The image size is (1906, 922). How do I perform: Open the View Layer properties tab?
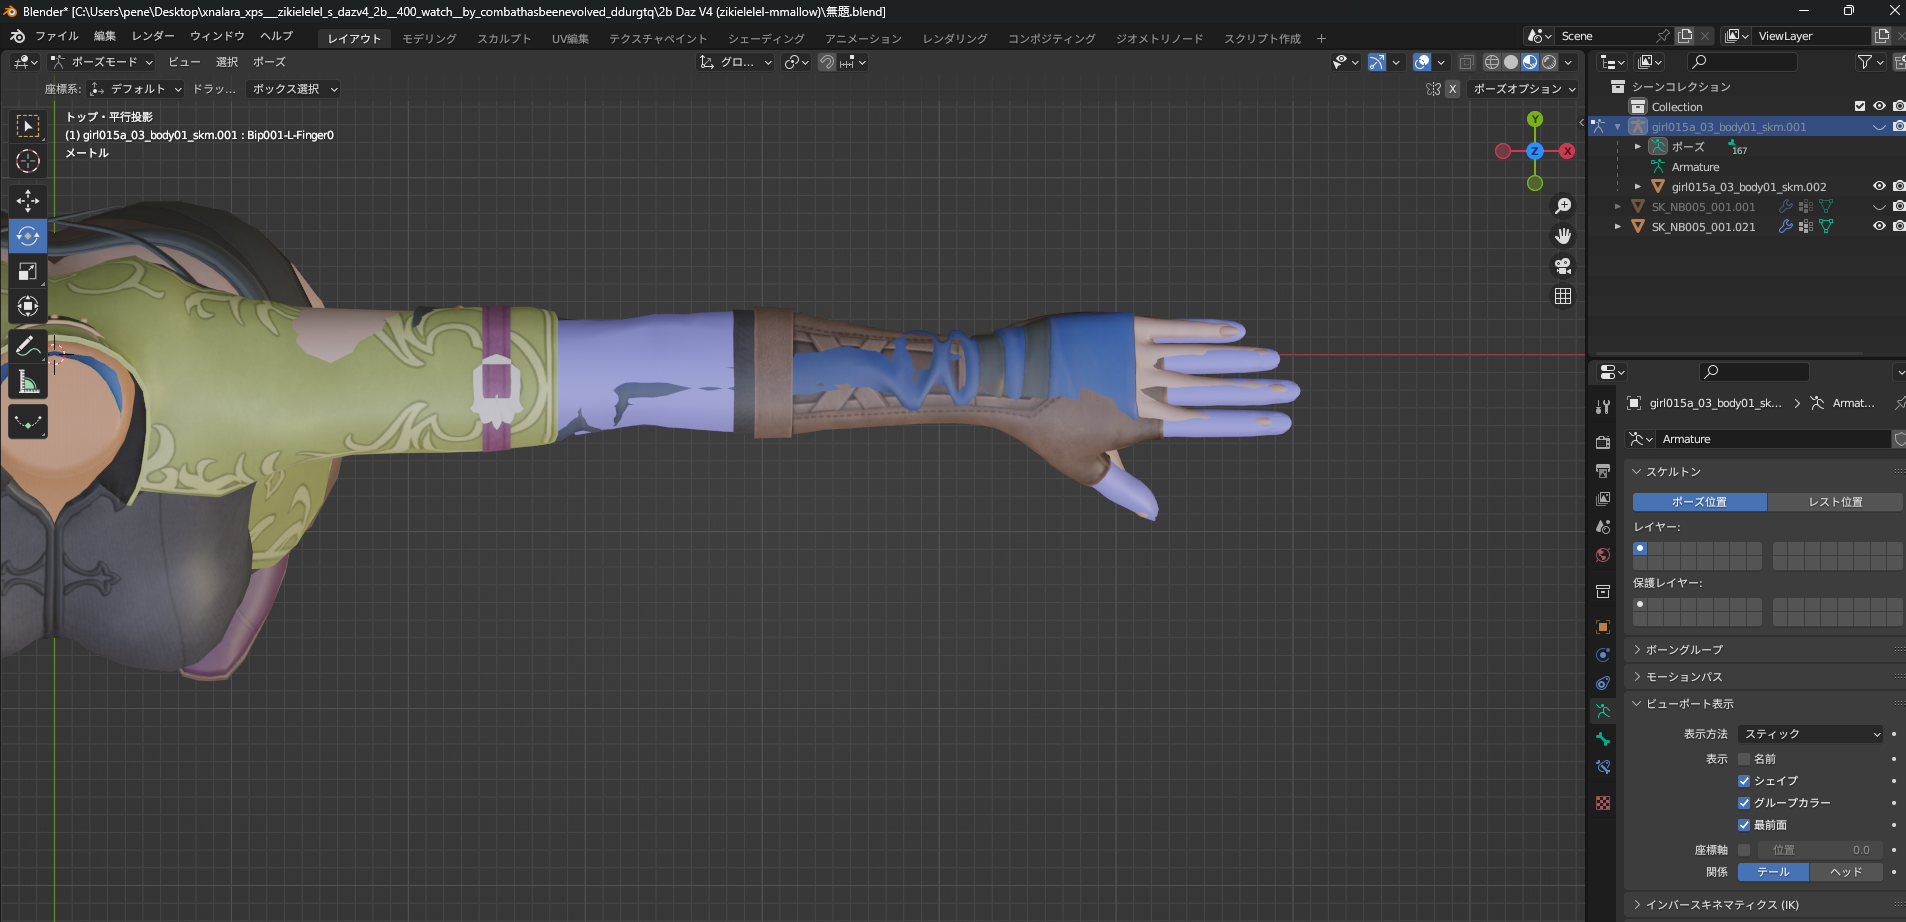(x=1603, y=498)
